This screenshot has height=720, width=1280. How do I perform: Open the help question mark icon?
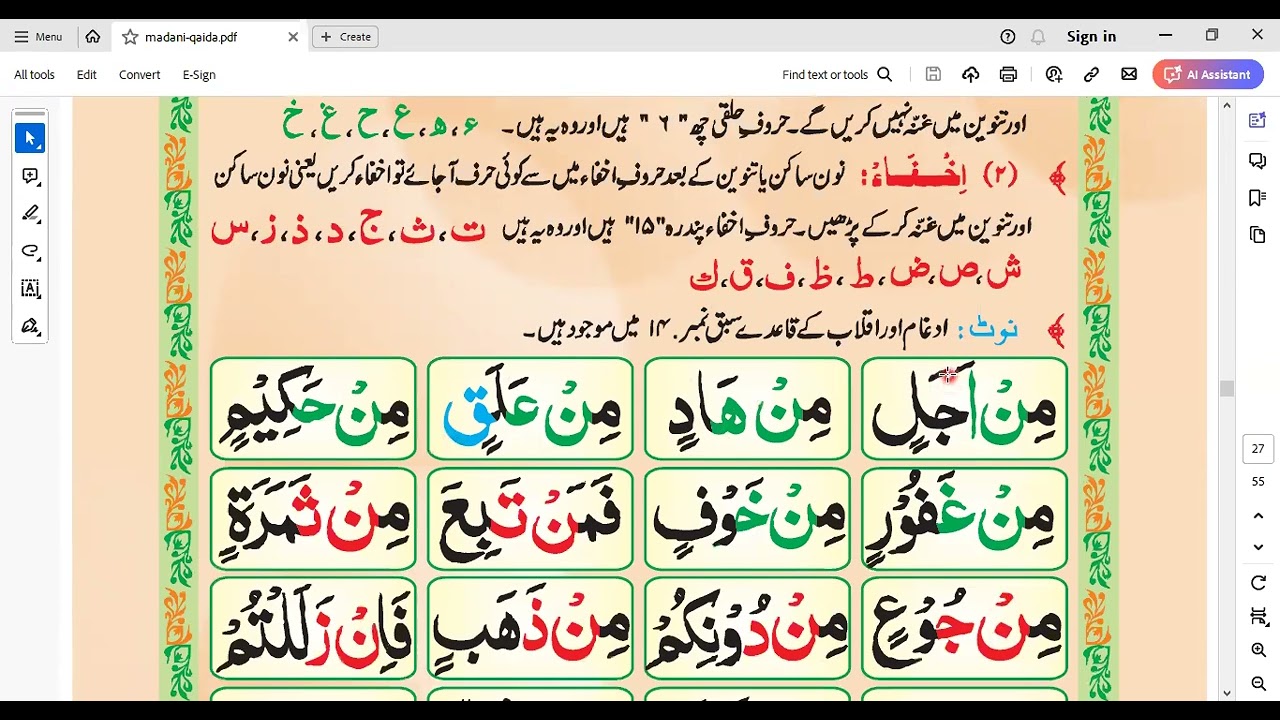1007,37
